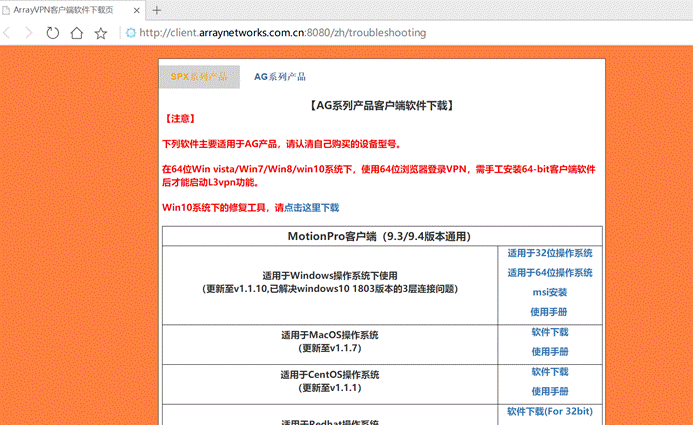Bookmark page with the star icon
Image resolution: width=693 pixels, height=425 pixels.
tap(101, 33)
